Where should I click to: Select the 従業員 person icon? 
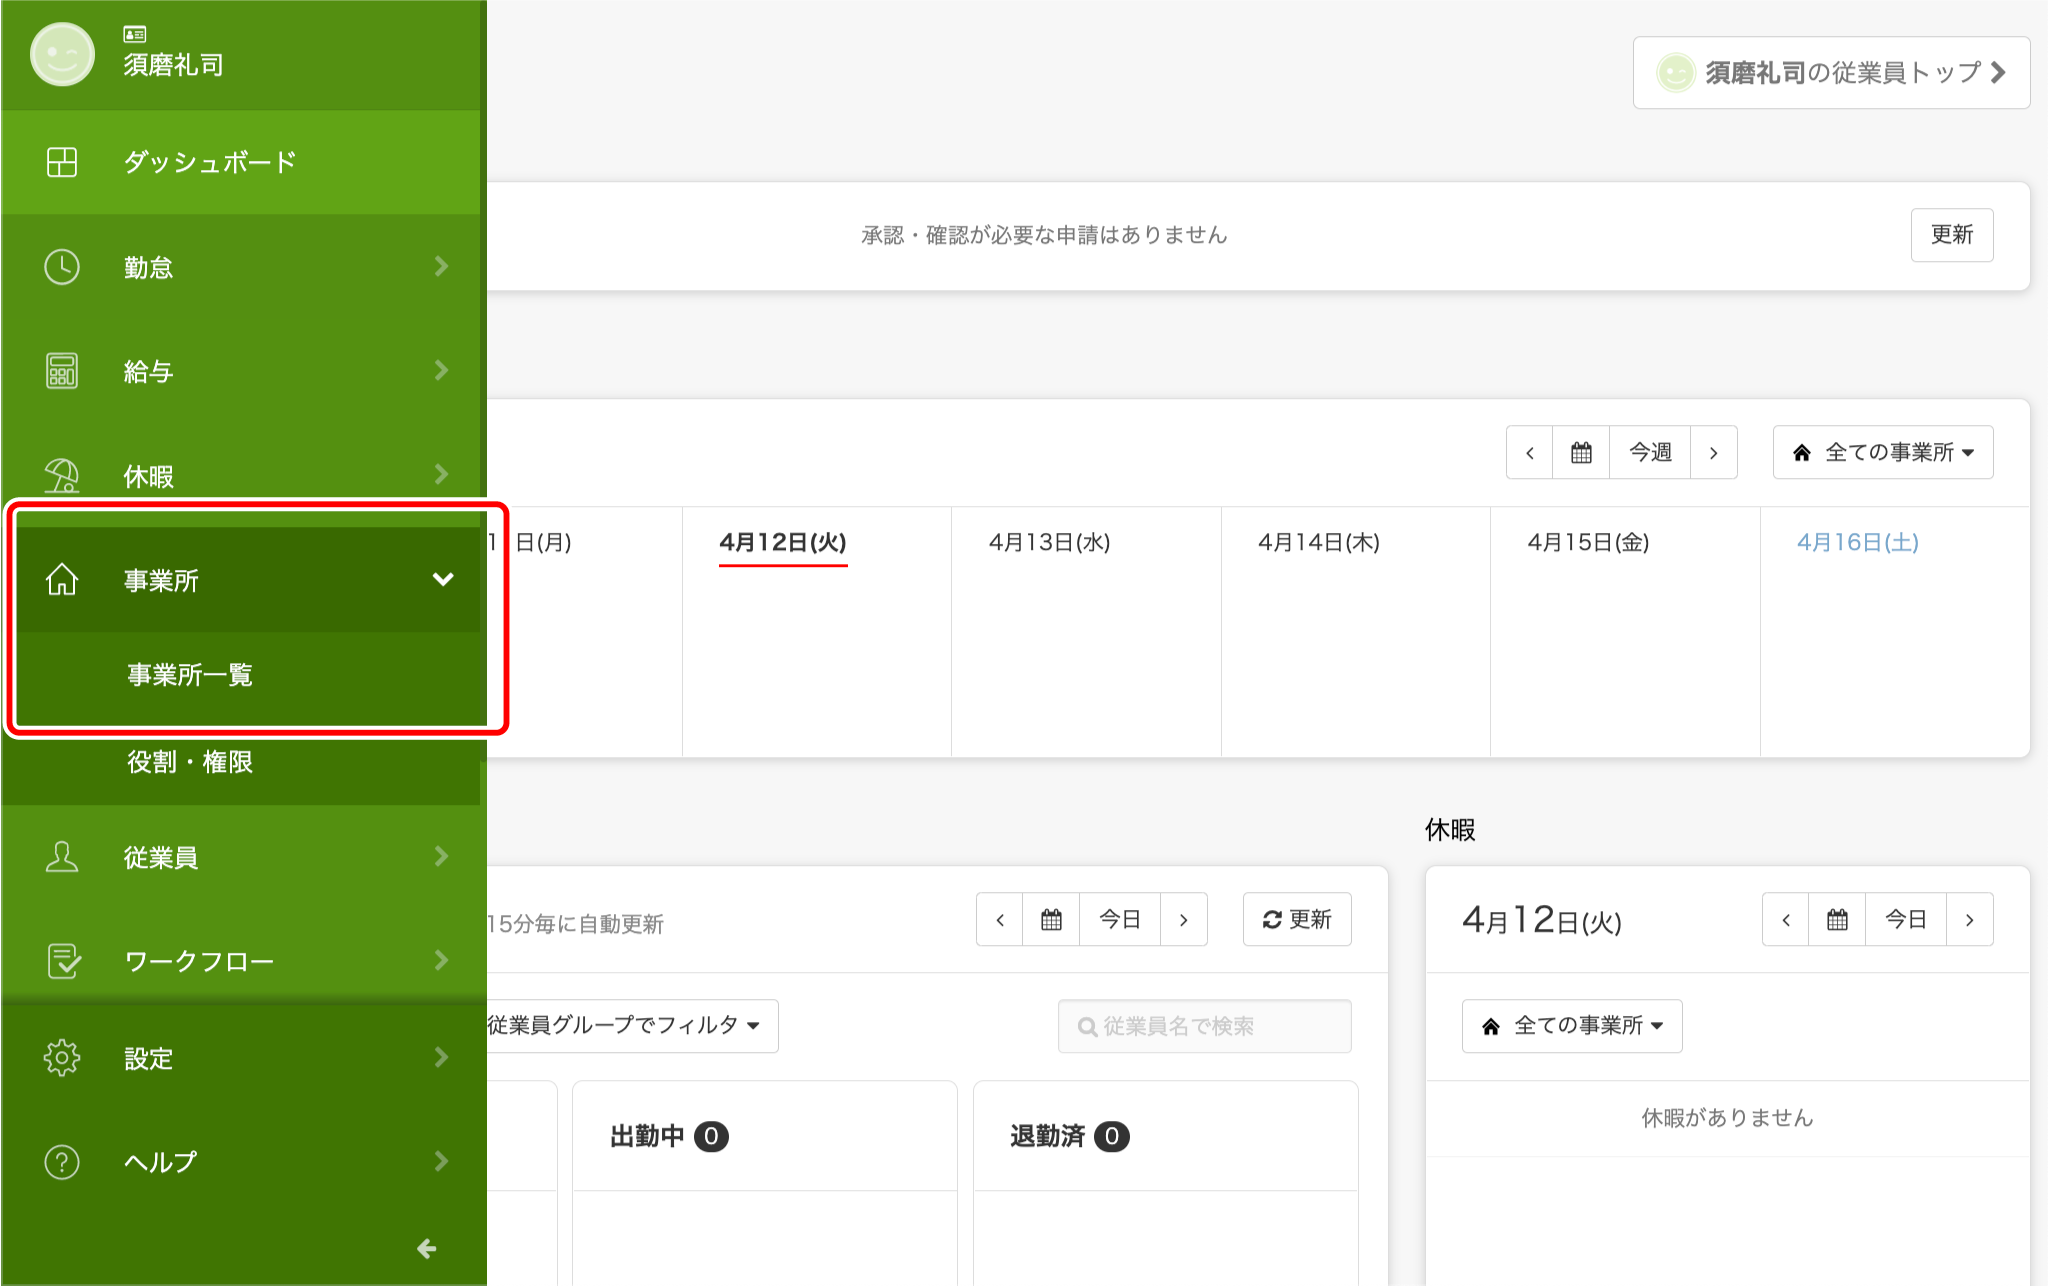pos(61,857)
